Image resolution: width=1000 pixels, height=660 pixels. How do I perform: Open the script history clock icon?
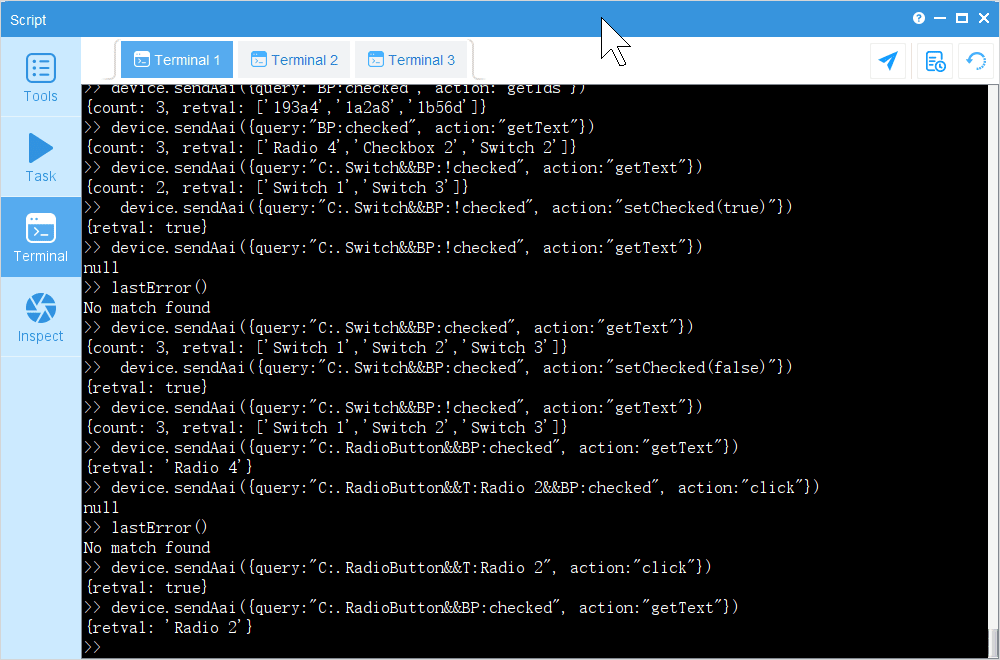(935, 61)
